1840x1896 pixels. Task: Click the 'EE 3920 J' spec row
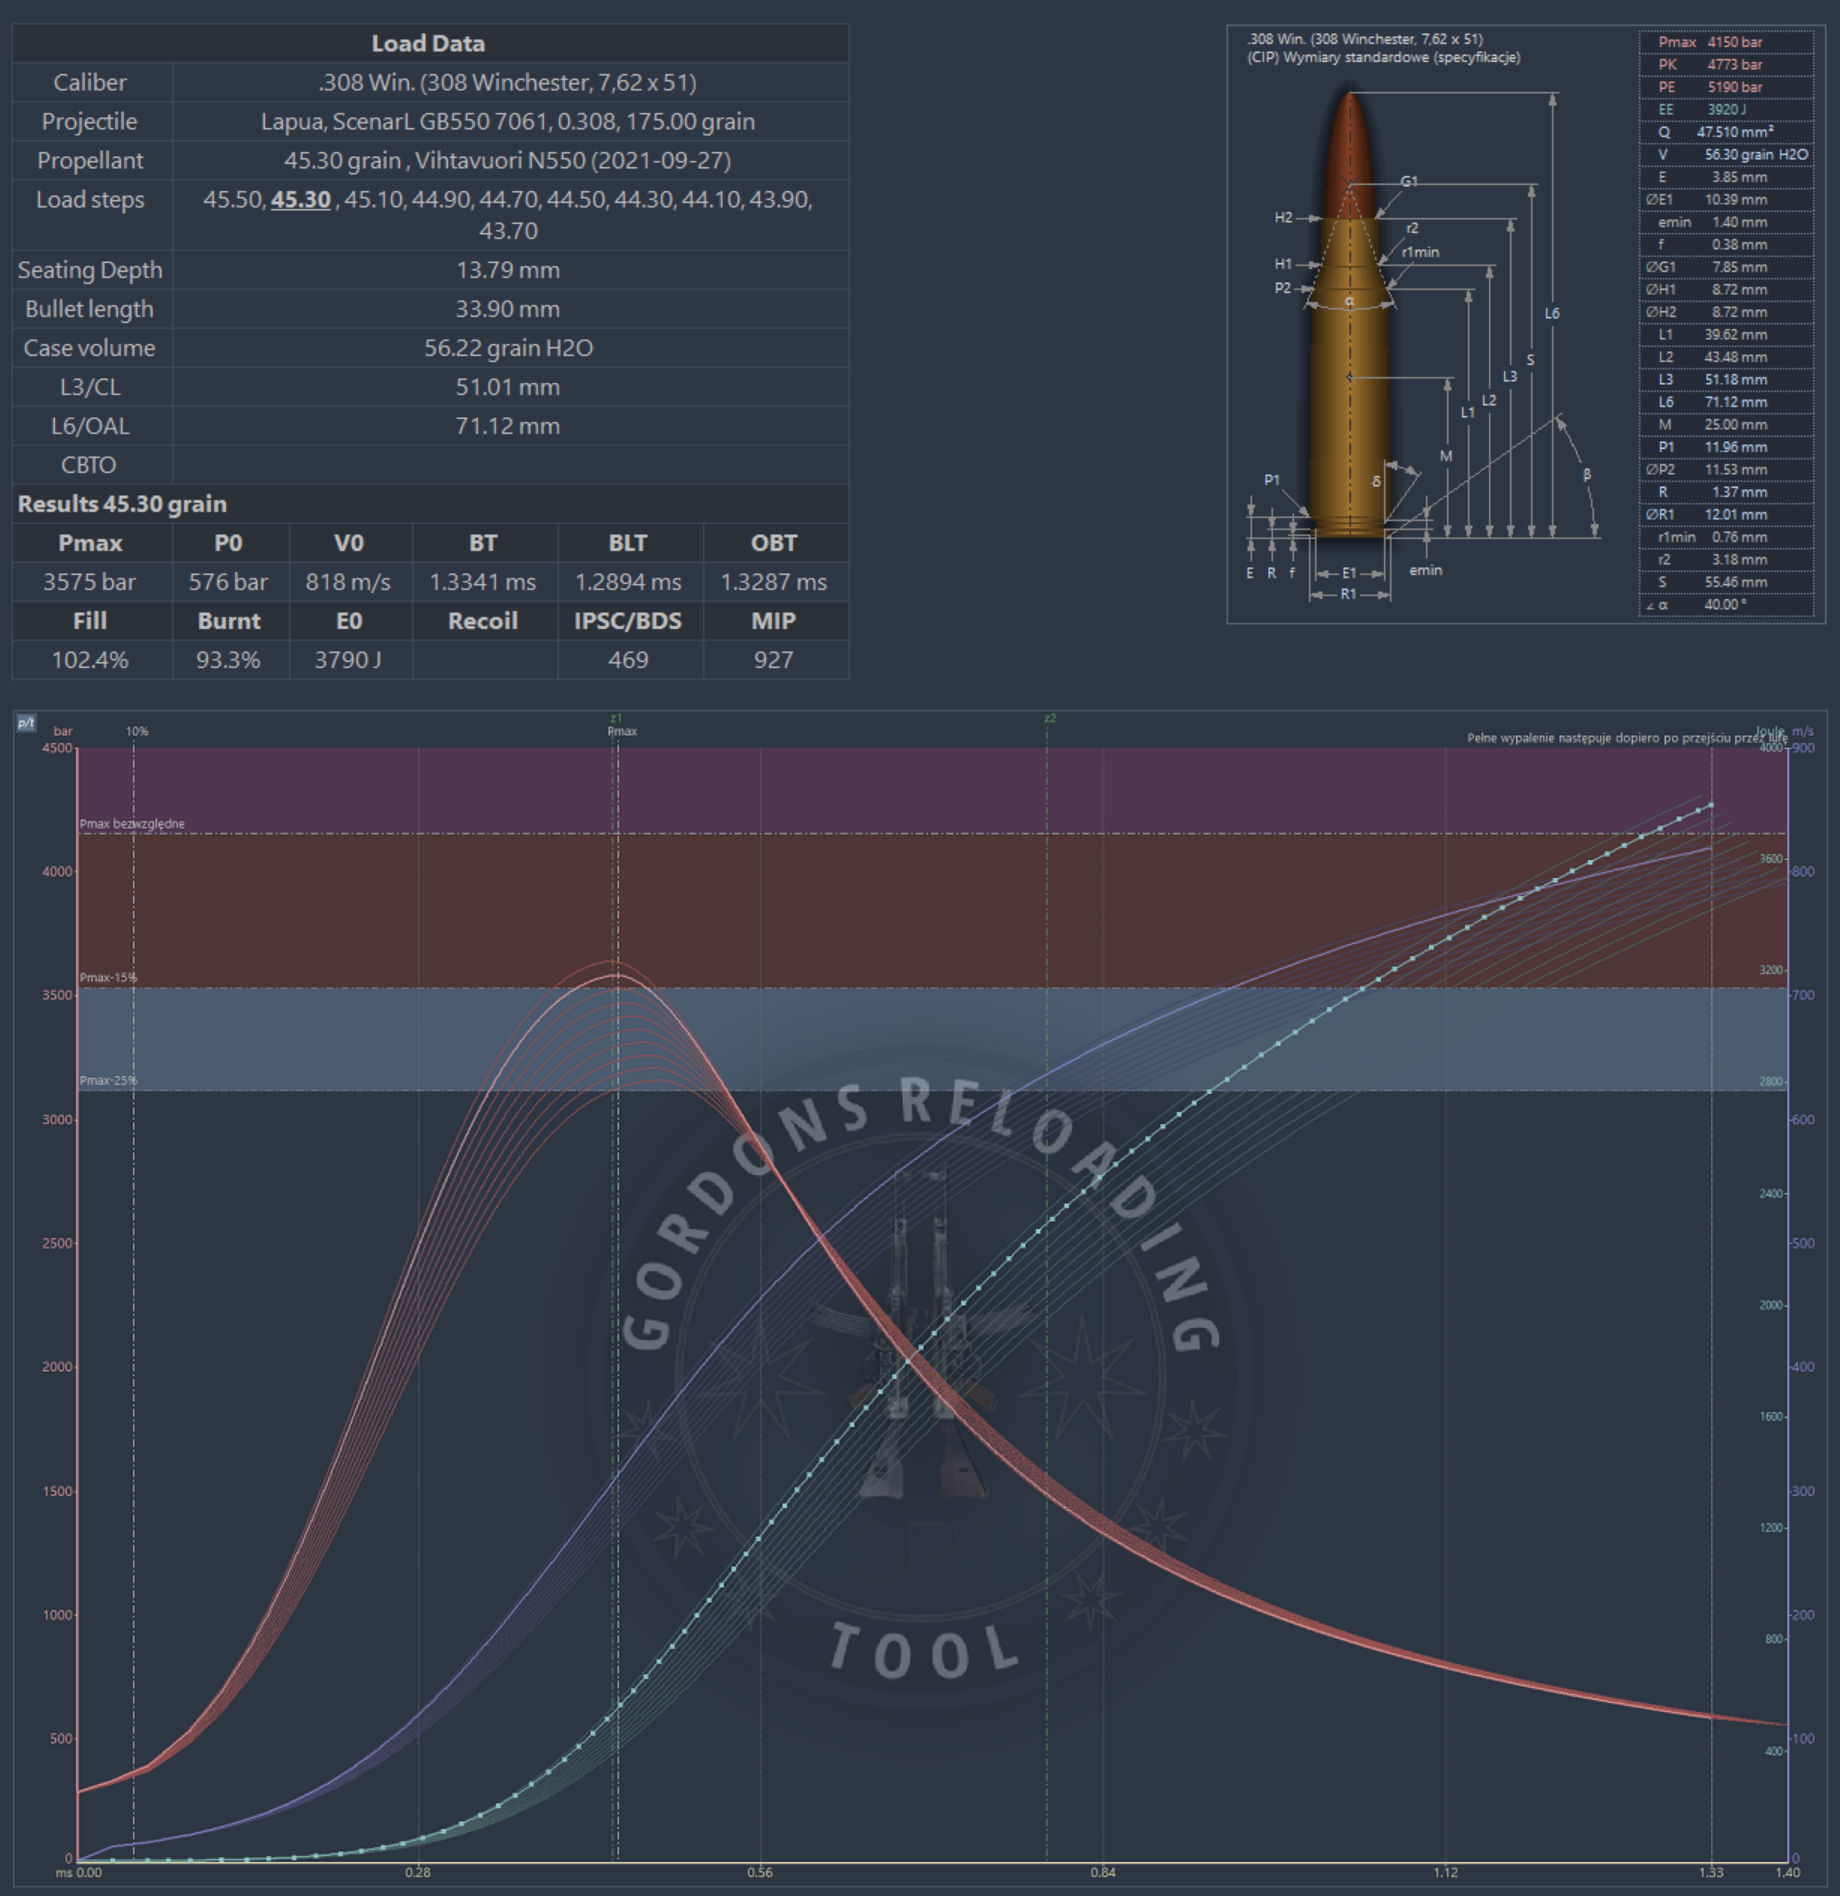(1727, 109)
